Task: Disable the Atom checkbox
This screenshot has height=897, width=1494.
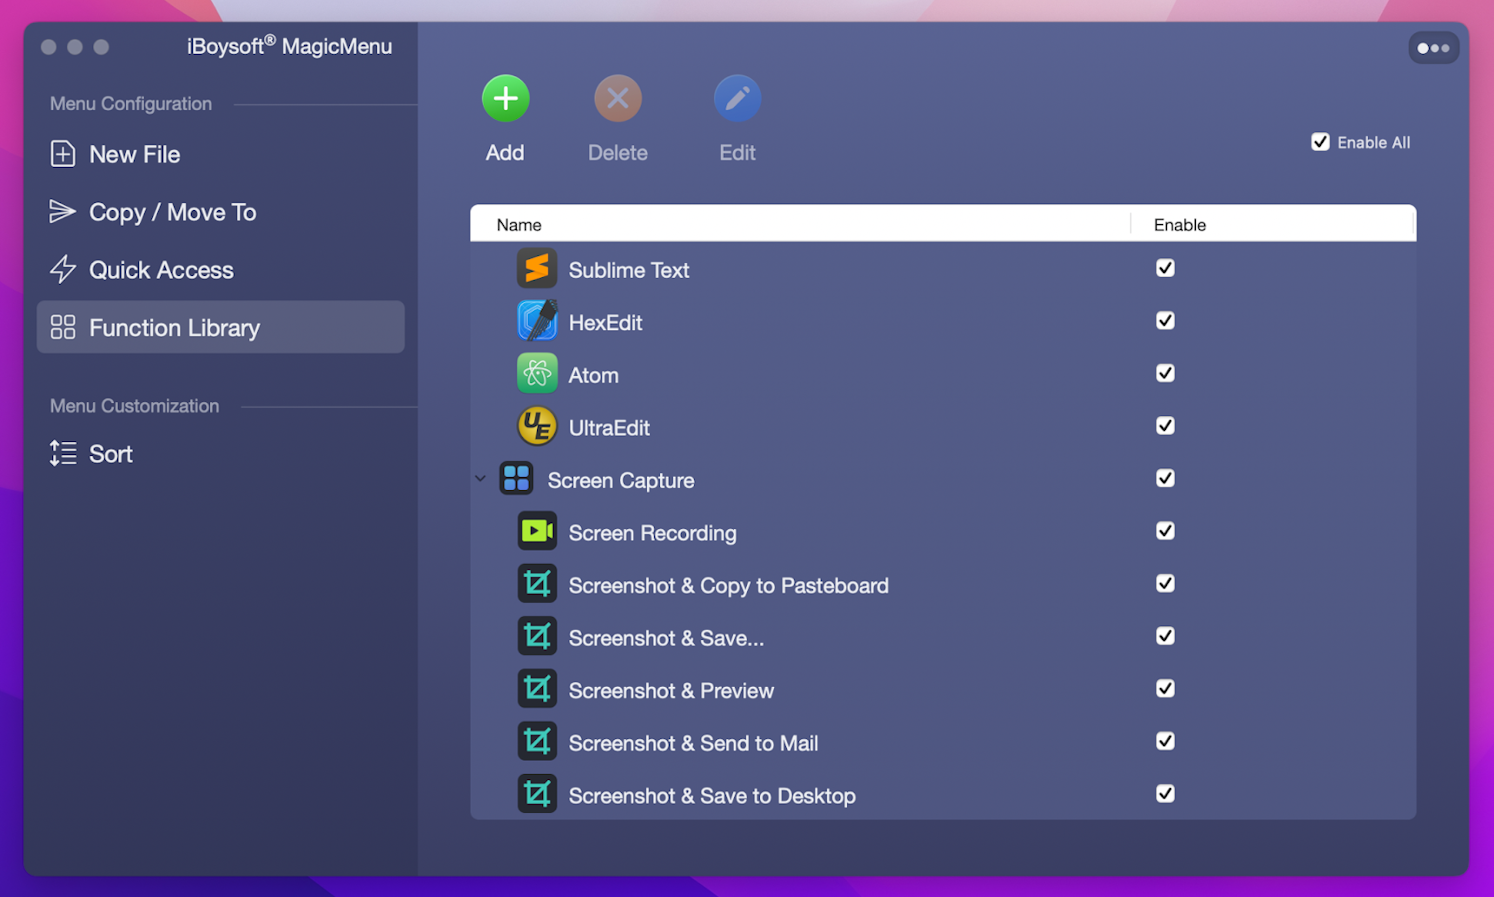Action: (x=1165, y=372)
